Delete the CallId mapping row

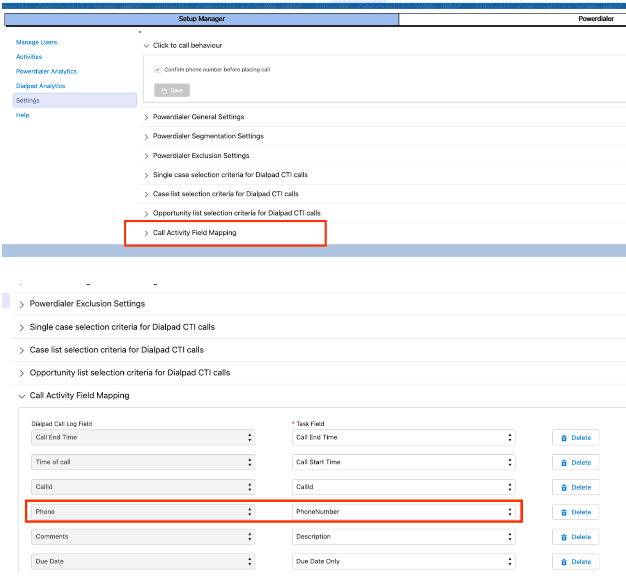coord(576,488)
